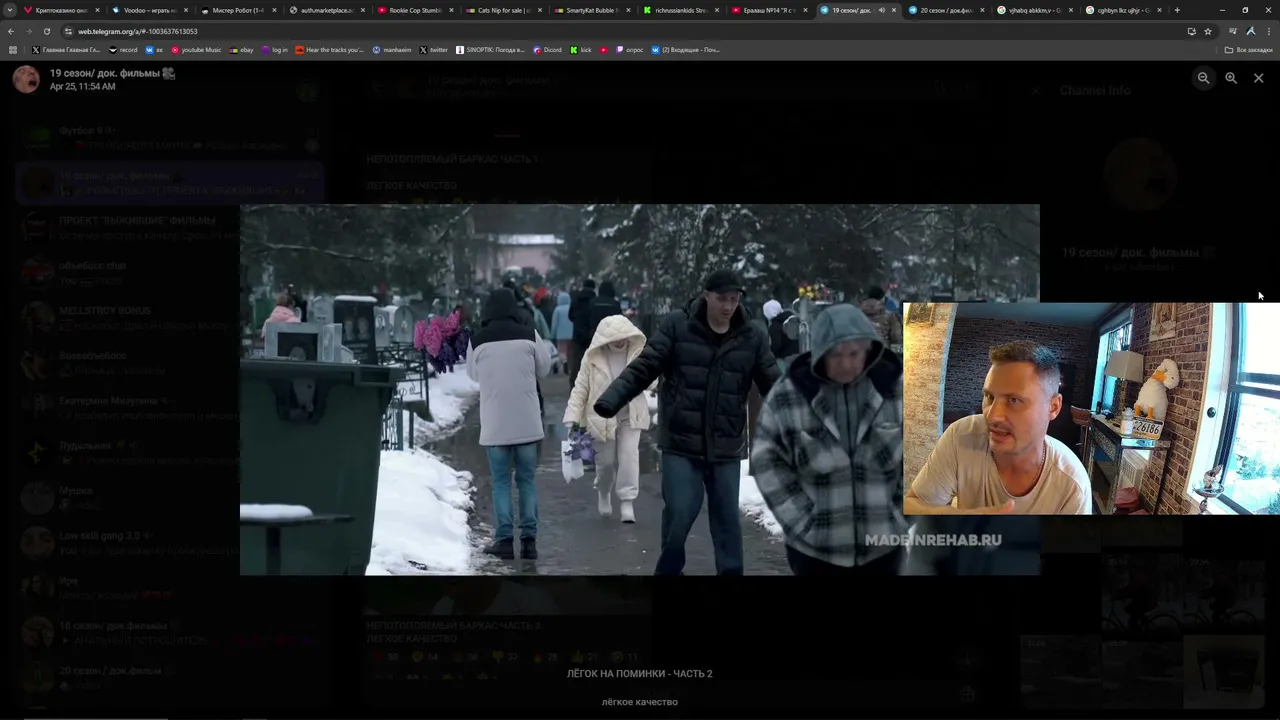Switch to the 20 сезон / док.фильмы tab

(946, 10)
